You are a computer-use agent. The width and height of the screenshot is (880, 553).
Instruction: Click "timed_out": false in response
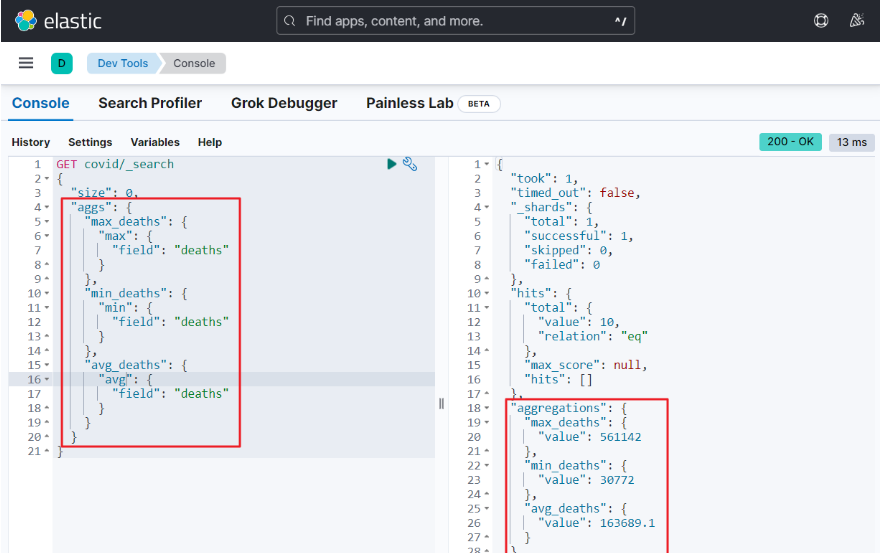[x=575, y=193]
